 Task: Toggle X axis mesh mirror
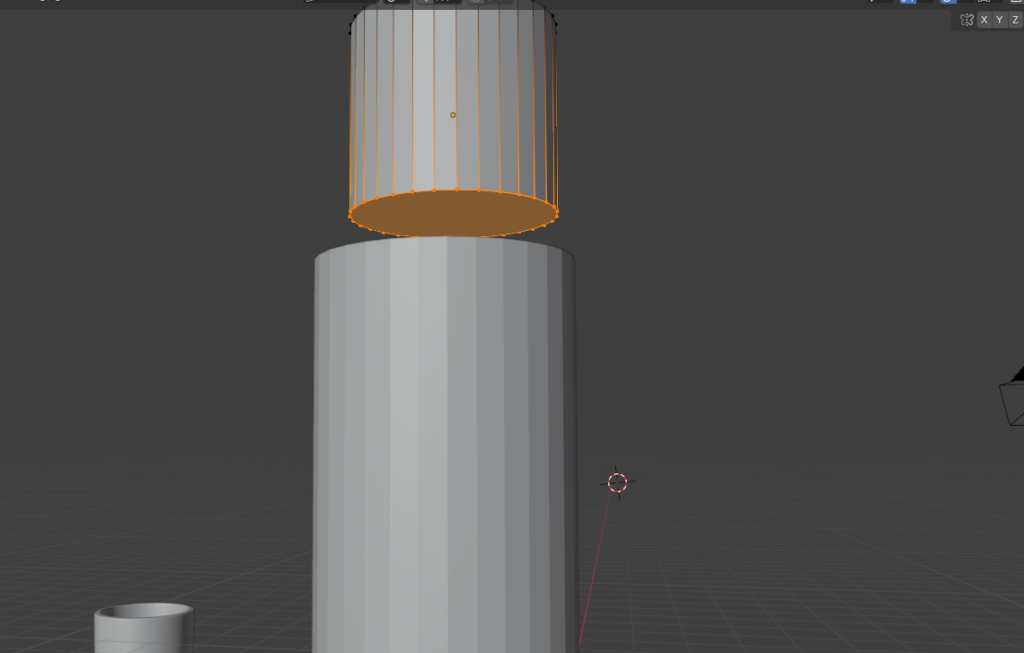pos(984,20)
